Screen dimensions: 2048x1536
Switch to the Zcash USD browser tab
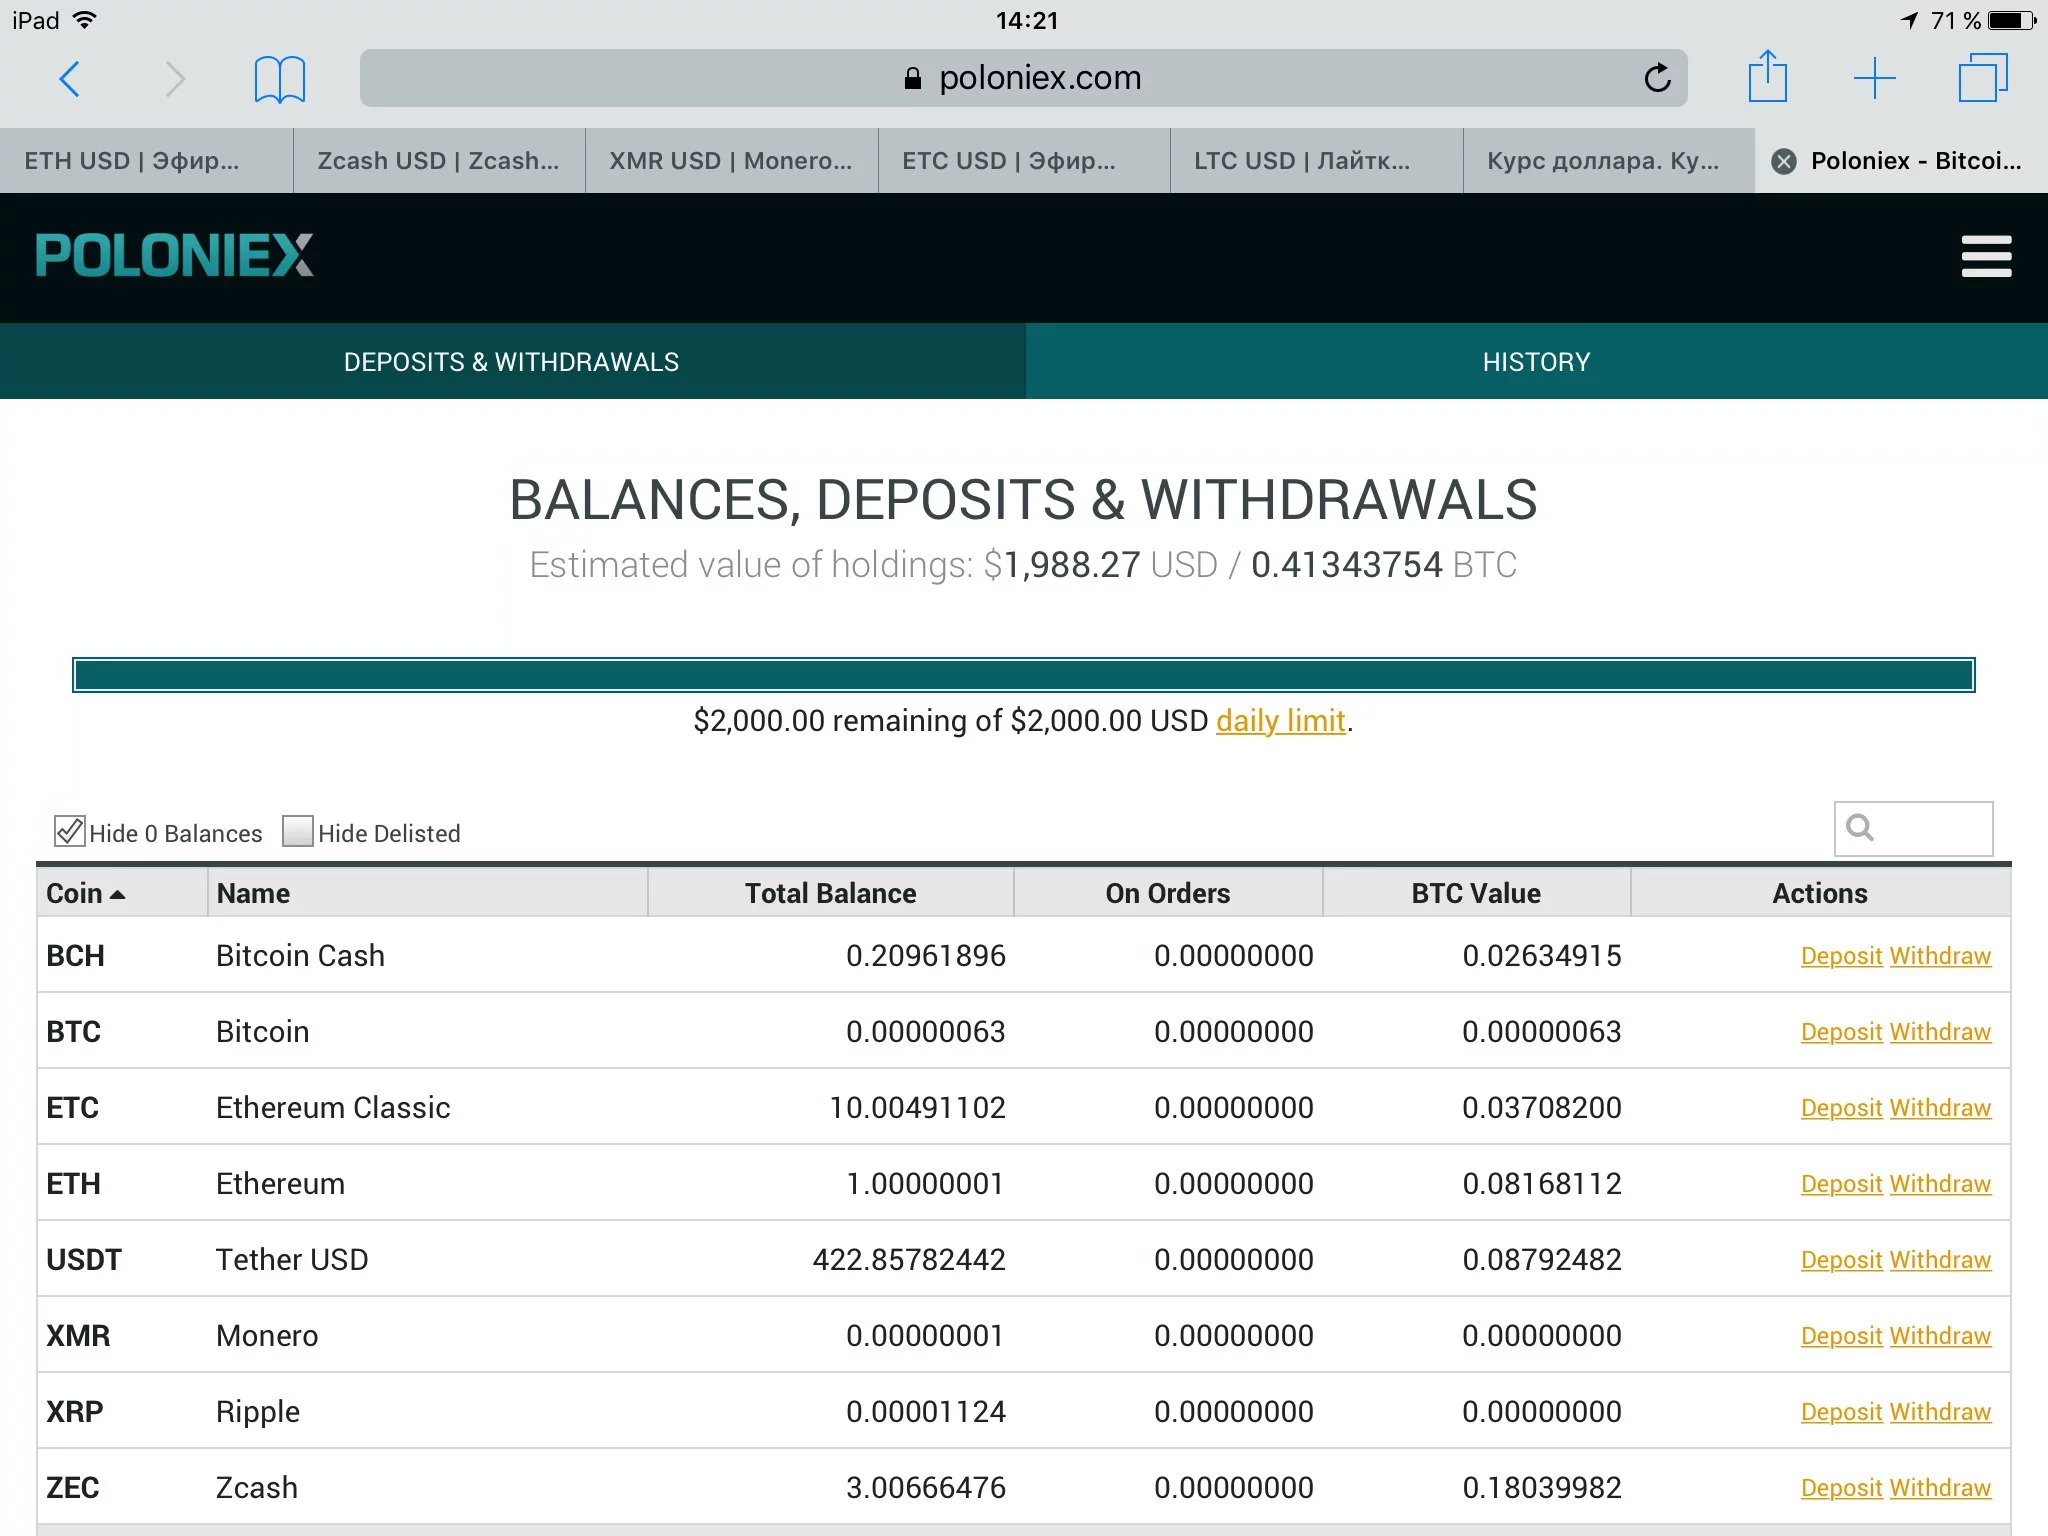[x=439, y=161]
